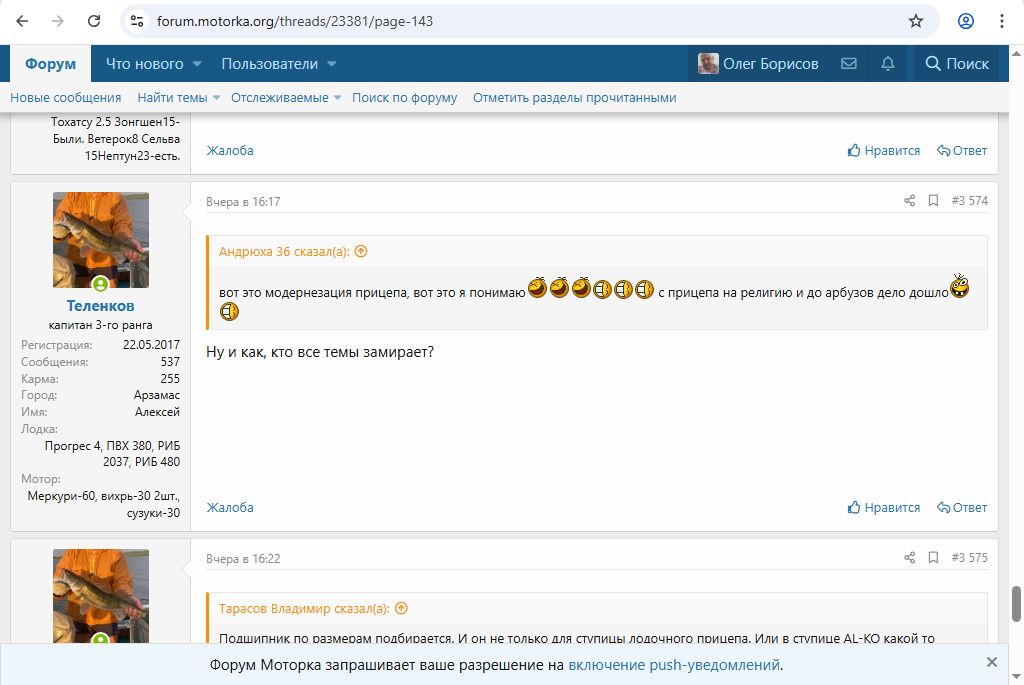Click share icon on post #3 575

(x=909, y=558)
